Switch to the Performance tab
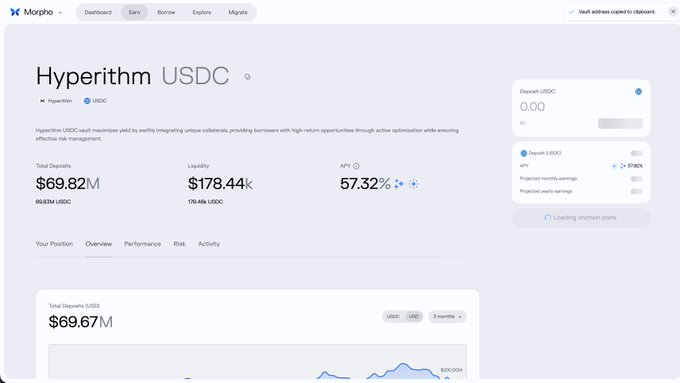The width and height of the screenshot is (680, 383). 143,244
